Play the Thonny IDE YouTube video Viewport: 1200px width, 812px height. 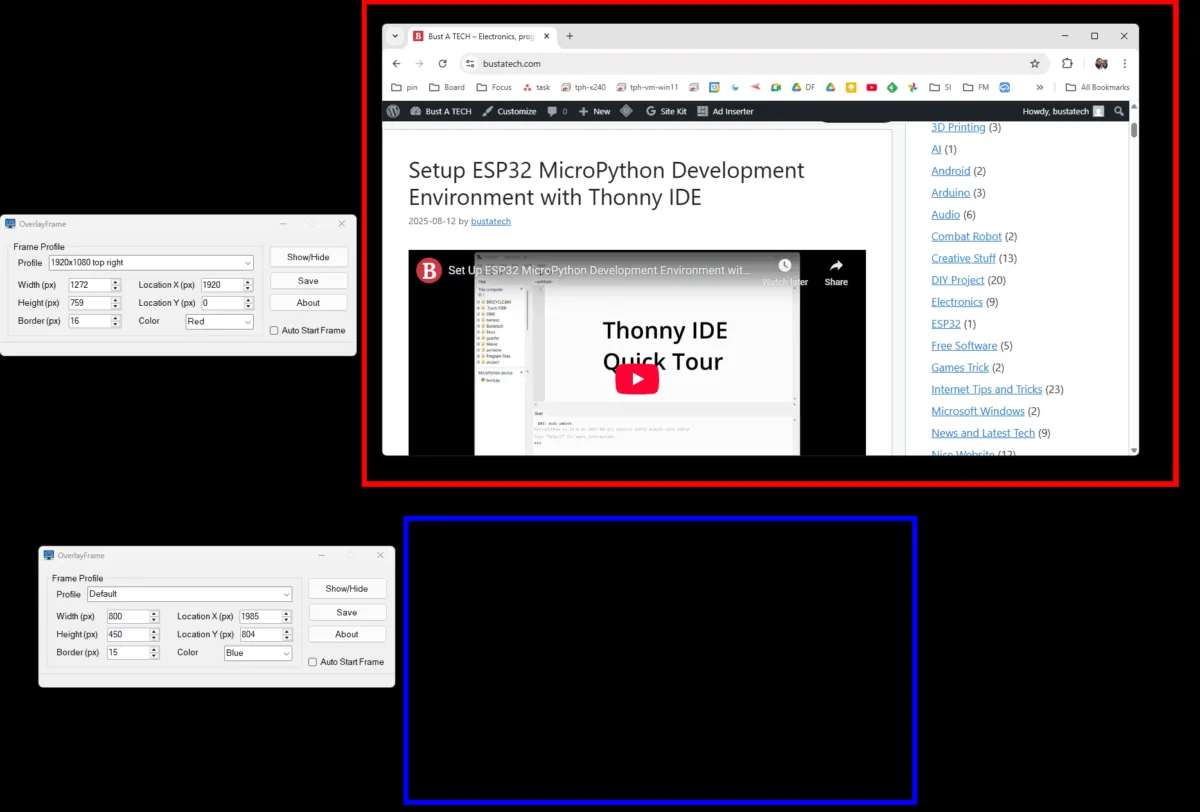click(x=637, y=379)
